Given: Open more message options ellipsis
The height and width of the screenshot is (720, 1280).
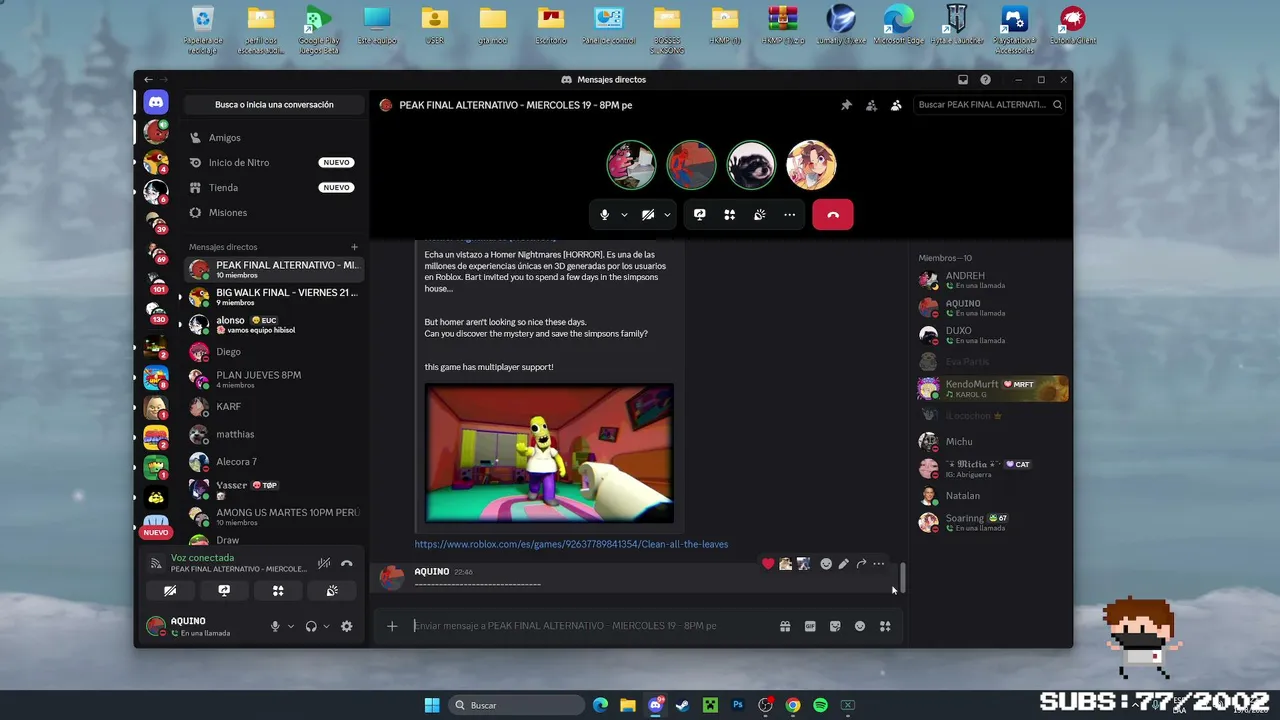Looking at the screenshot, I should tap(879, 564).
